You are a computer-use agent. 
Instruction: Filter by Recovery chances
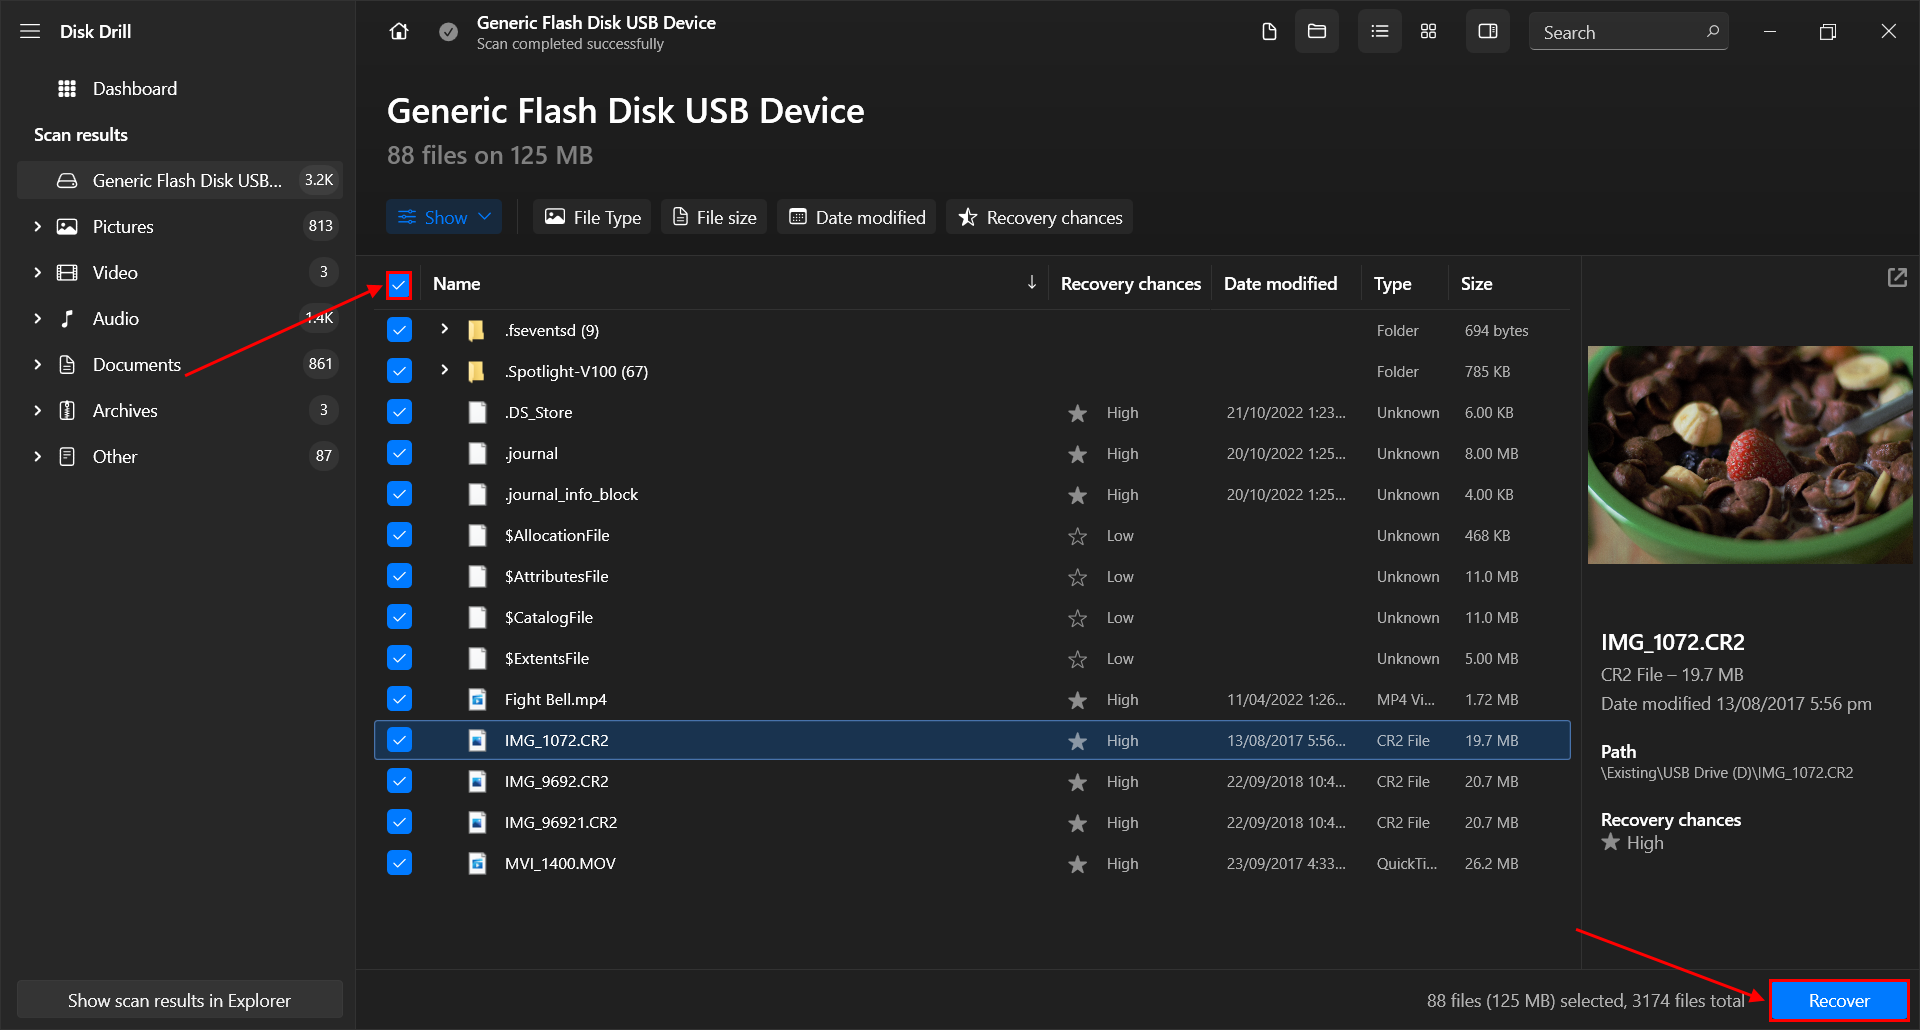pos(1040,217)
